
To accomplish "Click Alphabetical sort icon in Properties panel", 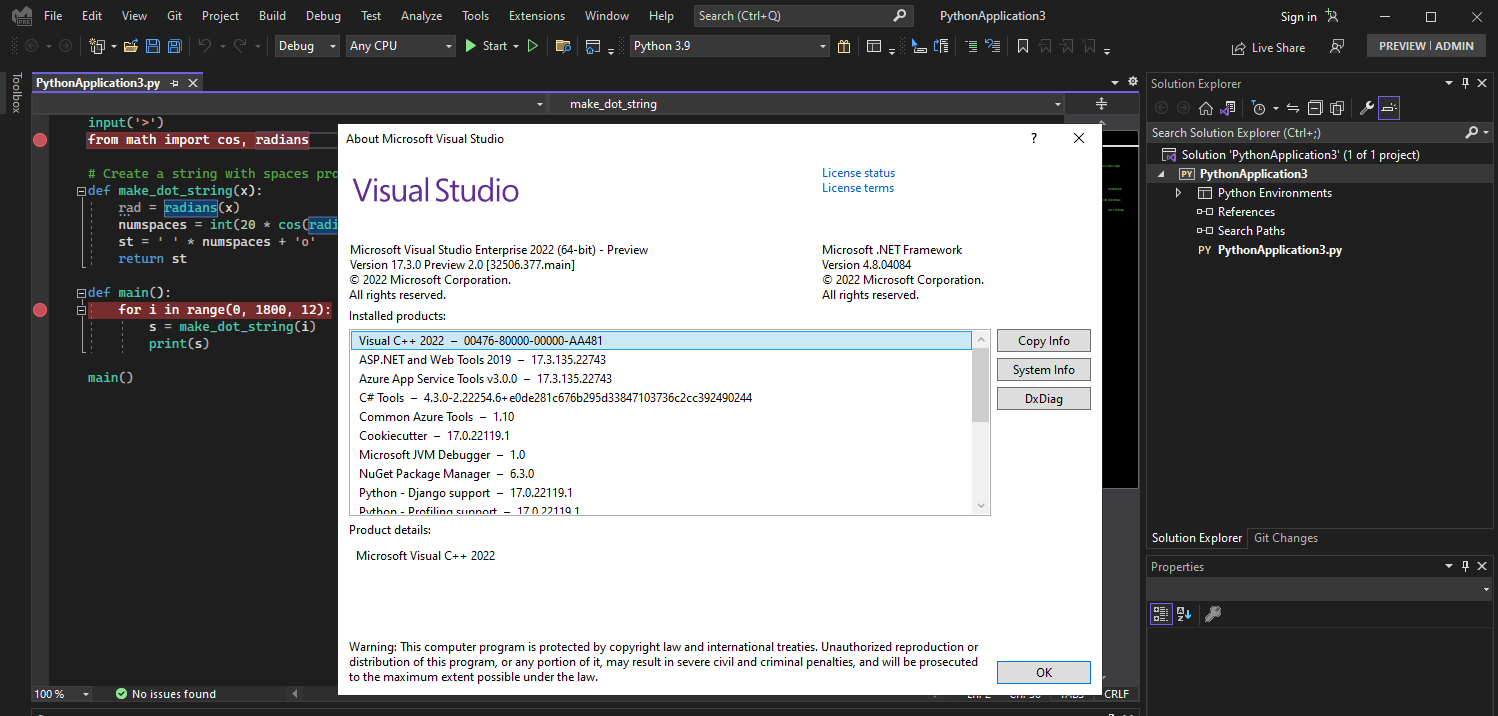I will 1183,614.
